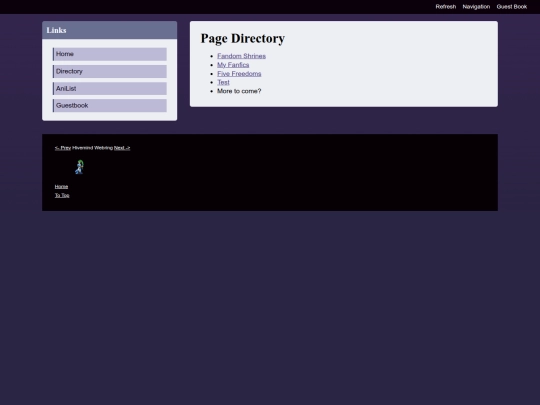Click the Refresh link in top bar

click(445, 7)
